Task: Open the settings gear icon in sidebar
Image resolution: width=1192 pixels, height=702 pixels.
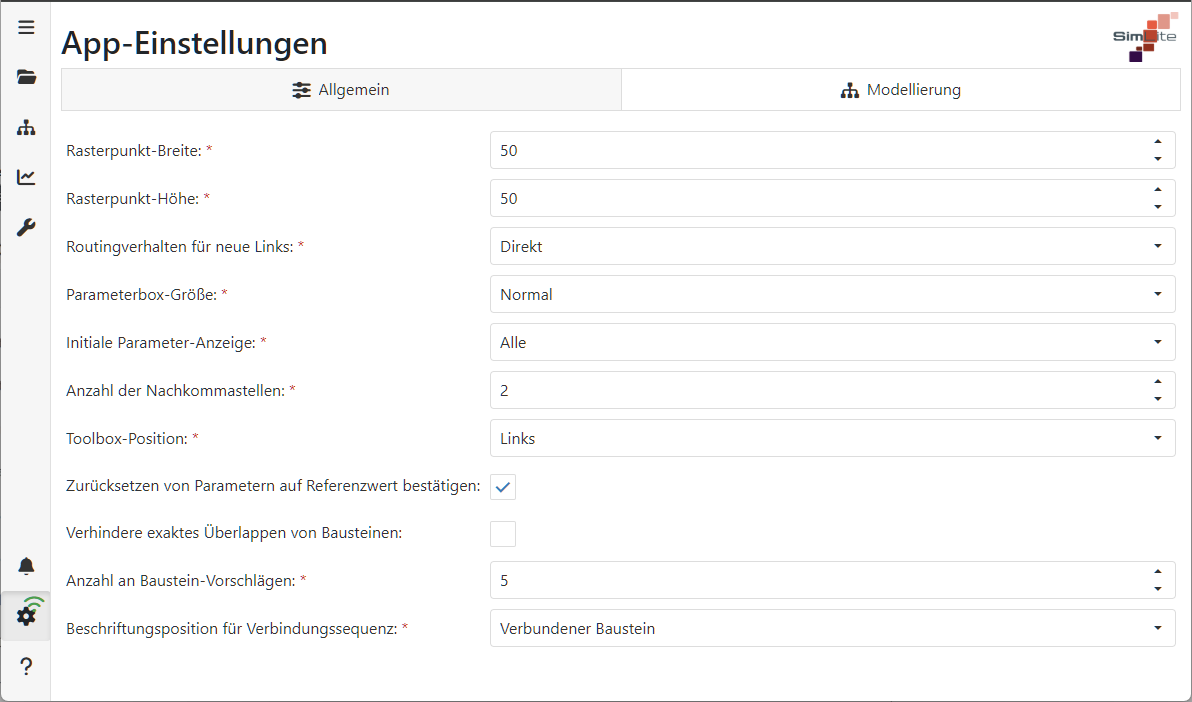Action: pos(26,615)
